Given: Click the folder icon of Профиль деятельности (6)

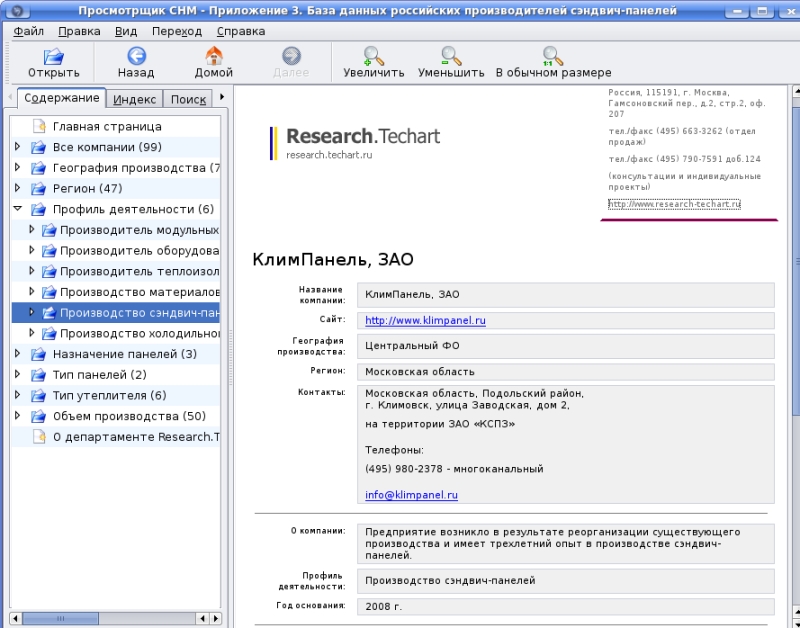Looking at the screenshot, I should [38, 209].
